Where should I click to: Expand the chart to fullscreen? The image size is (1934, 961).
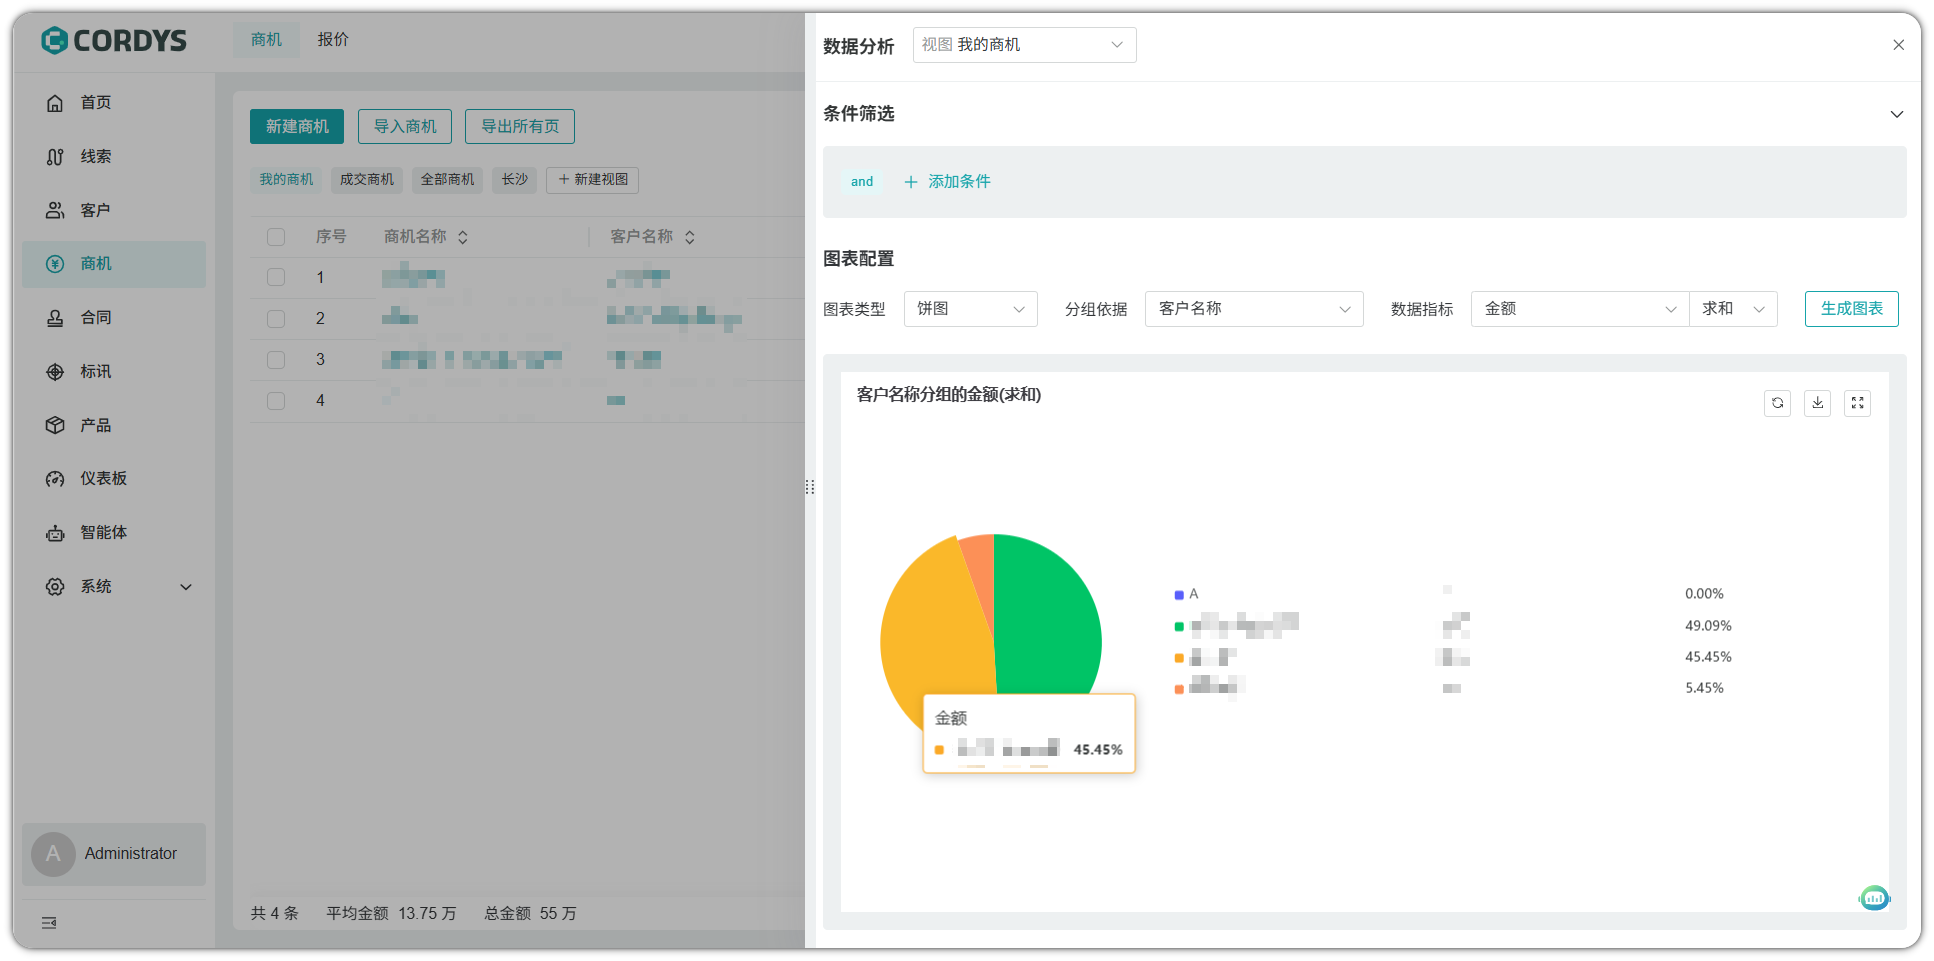(1857, 403)
